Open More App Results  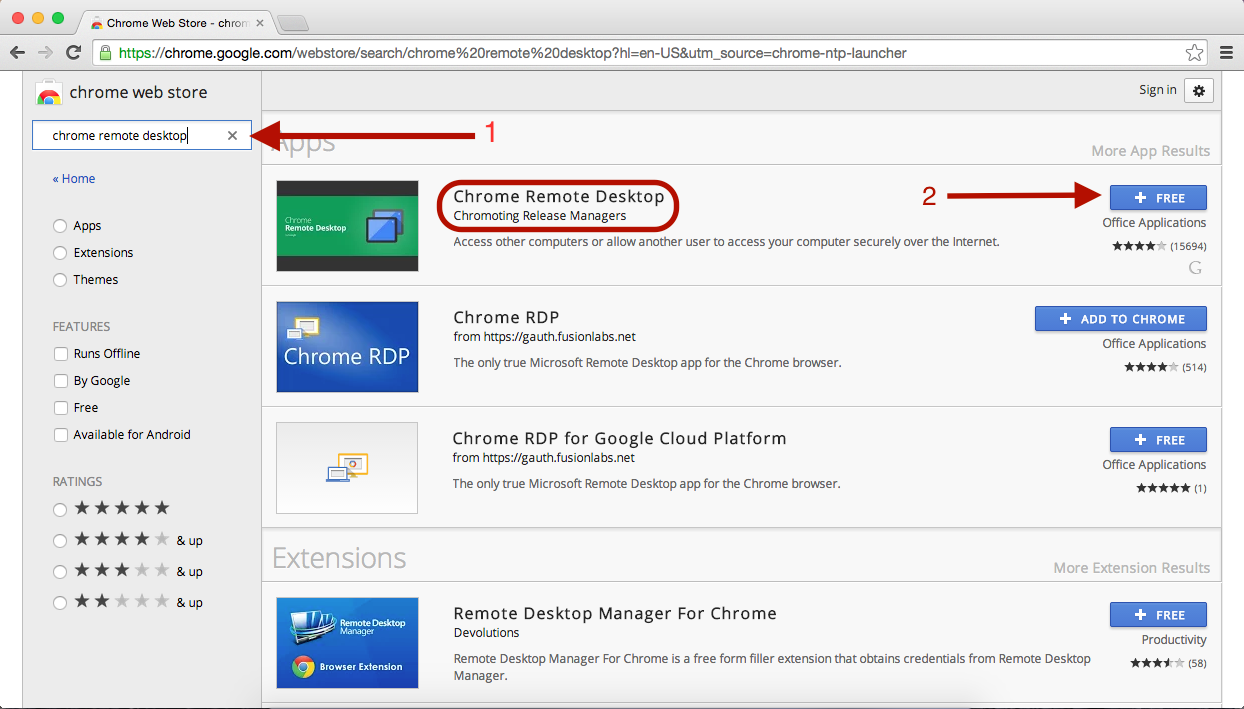[x=1150, y=151]
